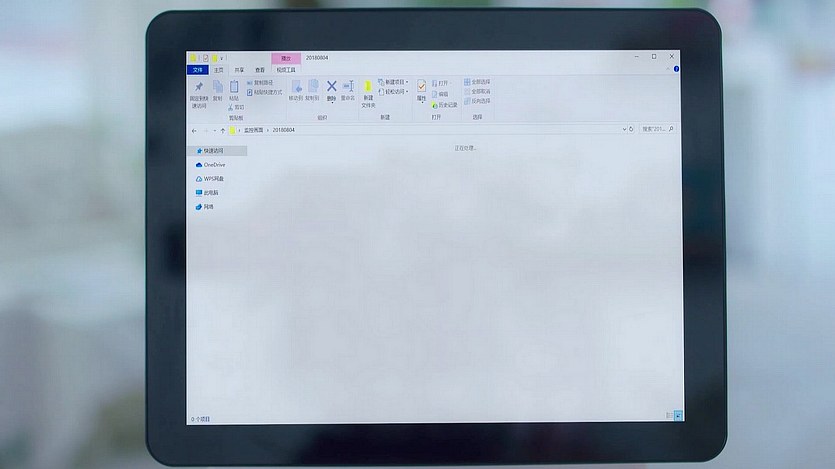Screen dimensions: 835x469
Task: Click Select none (全部取消)
Action: coord(477,92)
